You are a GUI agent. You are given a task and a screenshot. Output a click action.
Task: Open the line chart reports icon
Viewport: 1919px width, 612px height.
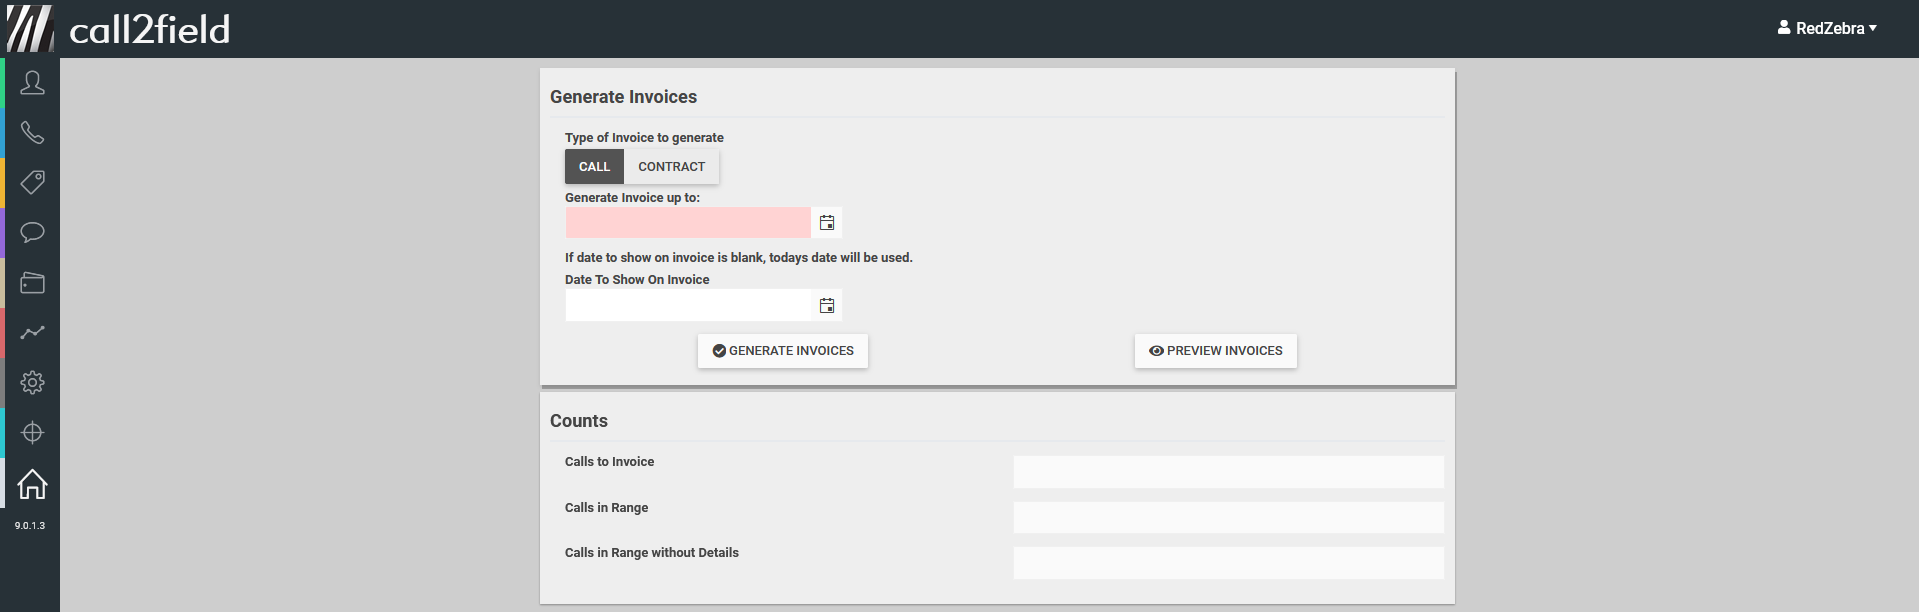click(32, 332)
